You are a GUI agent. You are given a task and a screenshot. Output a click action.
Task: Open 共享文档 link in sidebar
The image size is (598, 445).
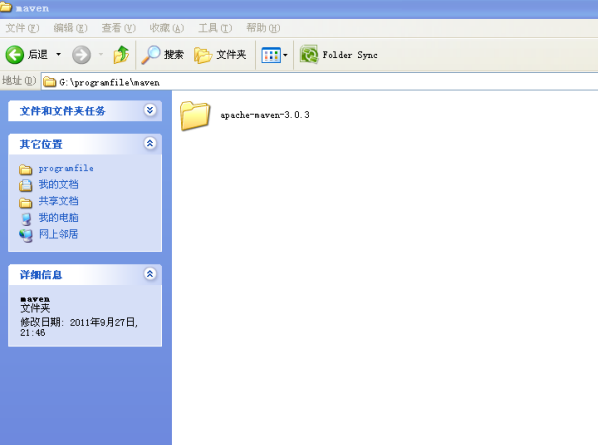(58, 201)
